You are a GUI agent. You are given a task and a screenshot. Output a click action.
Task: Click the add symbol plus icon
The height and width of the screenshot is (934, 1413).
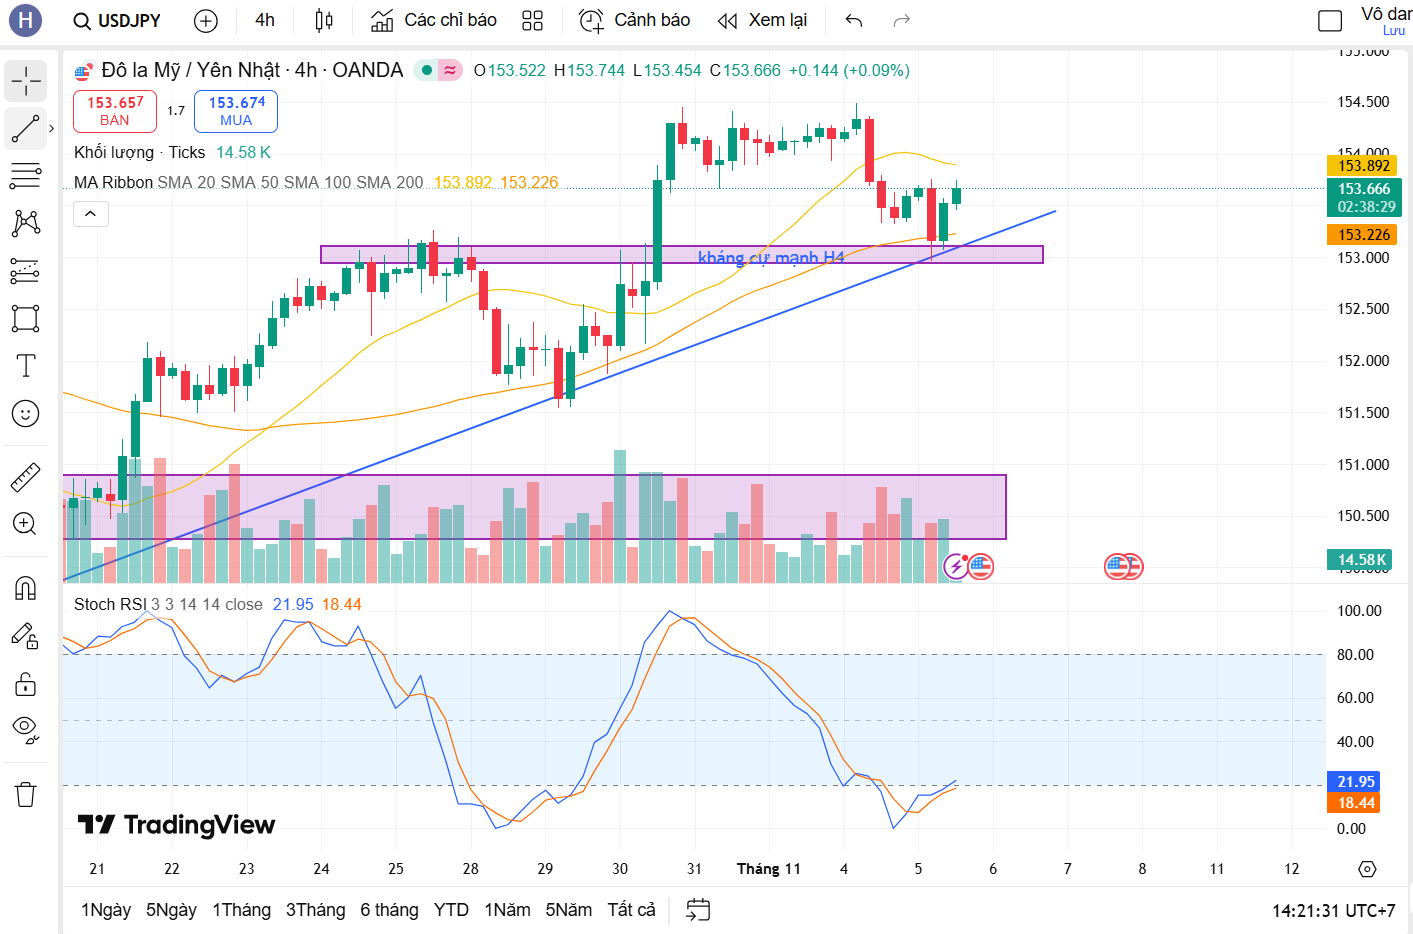click(205, 20)
